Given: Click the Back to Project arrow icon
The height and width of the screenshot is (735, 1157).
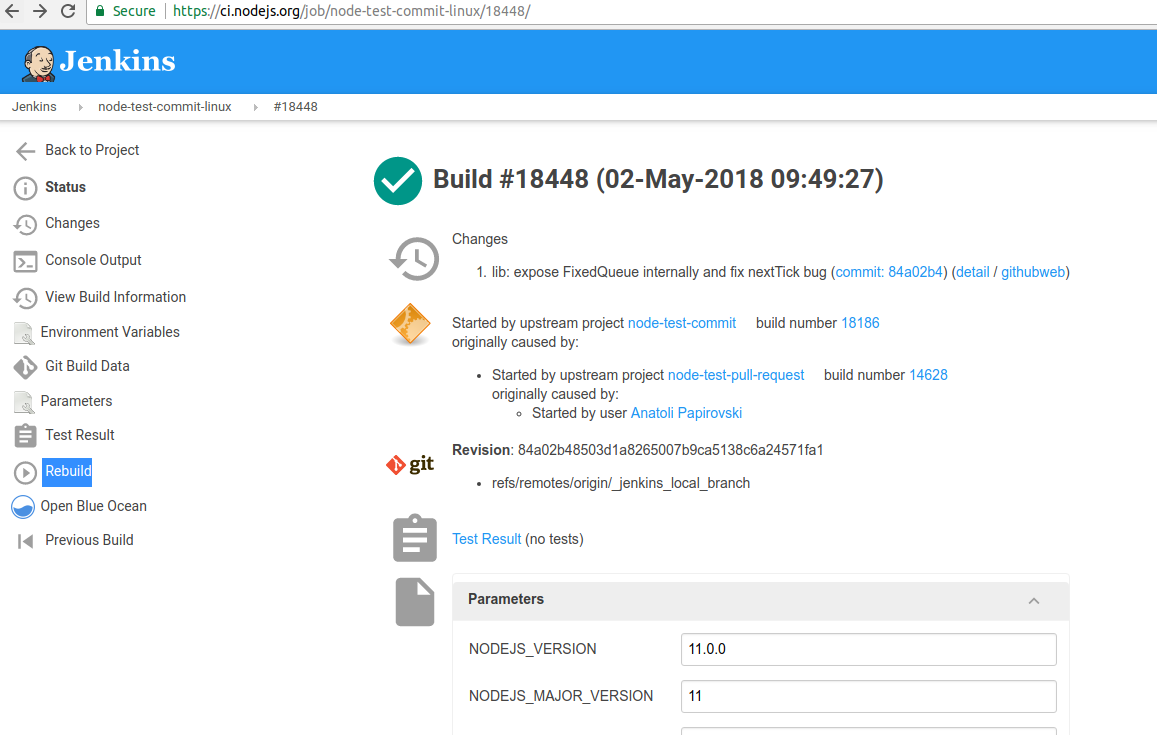Looking at the screenshot, I should (25, 151).
